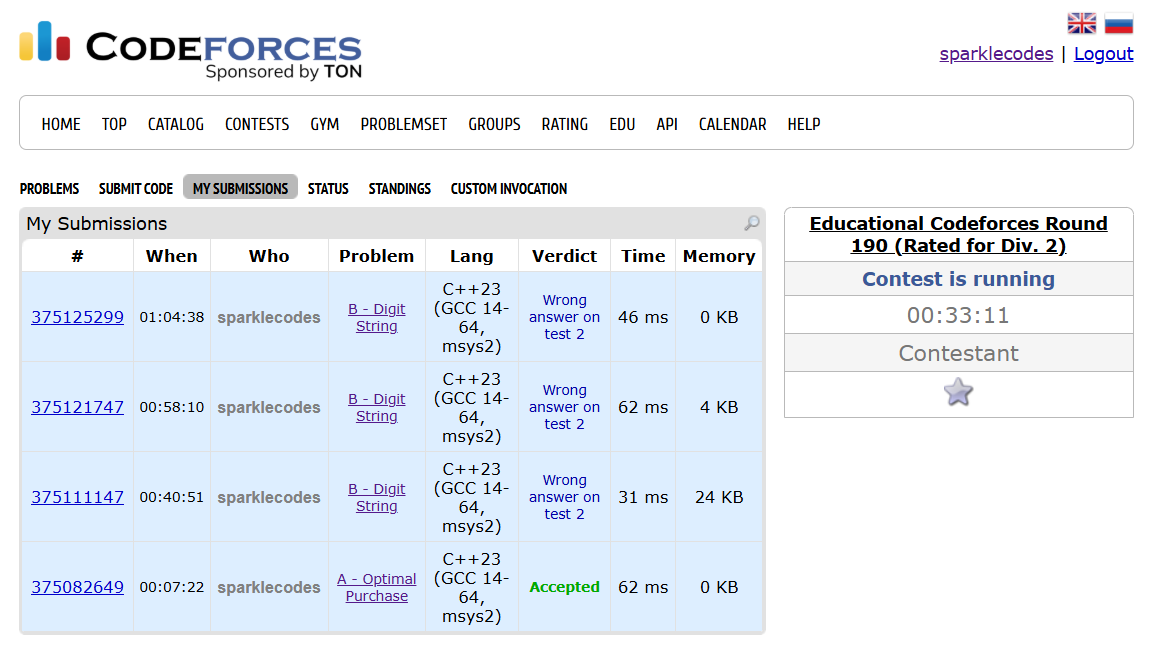Click the Verdict column header

pos(564,256)
